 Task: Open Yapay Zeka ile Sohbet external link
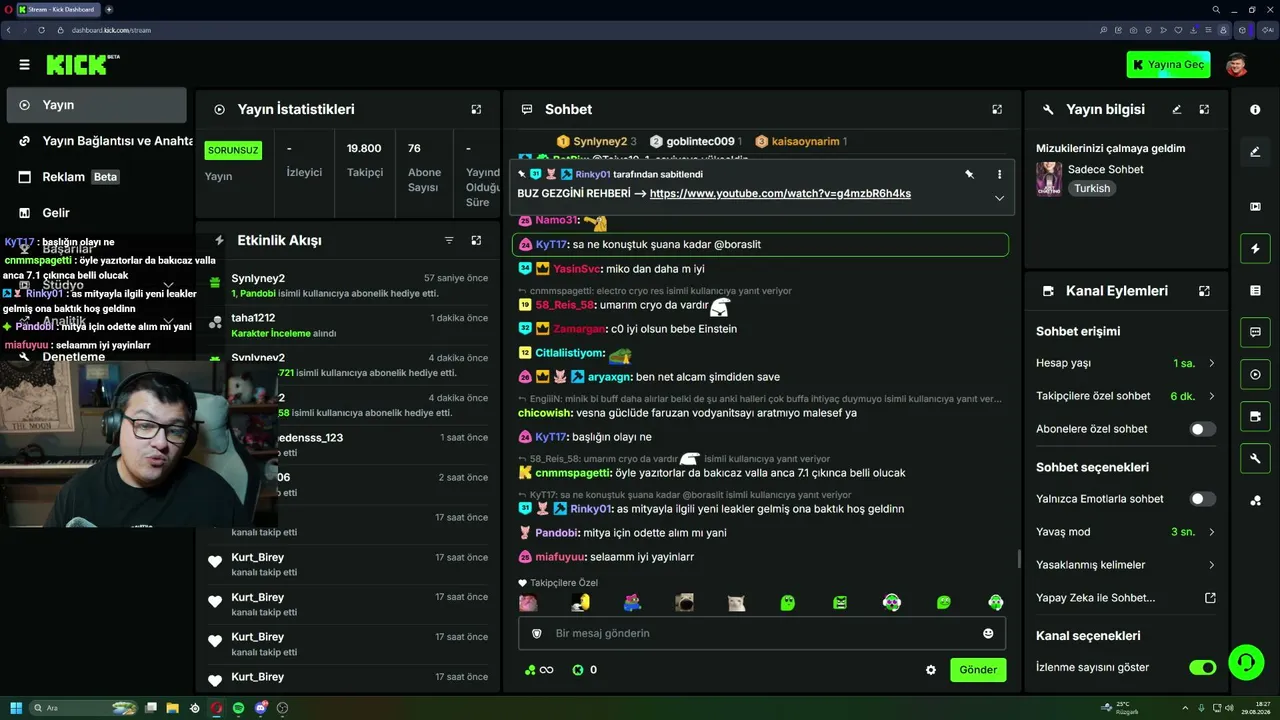point(1126,598)
